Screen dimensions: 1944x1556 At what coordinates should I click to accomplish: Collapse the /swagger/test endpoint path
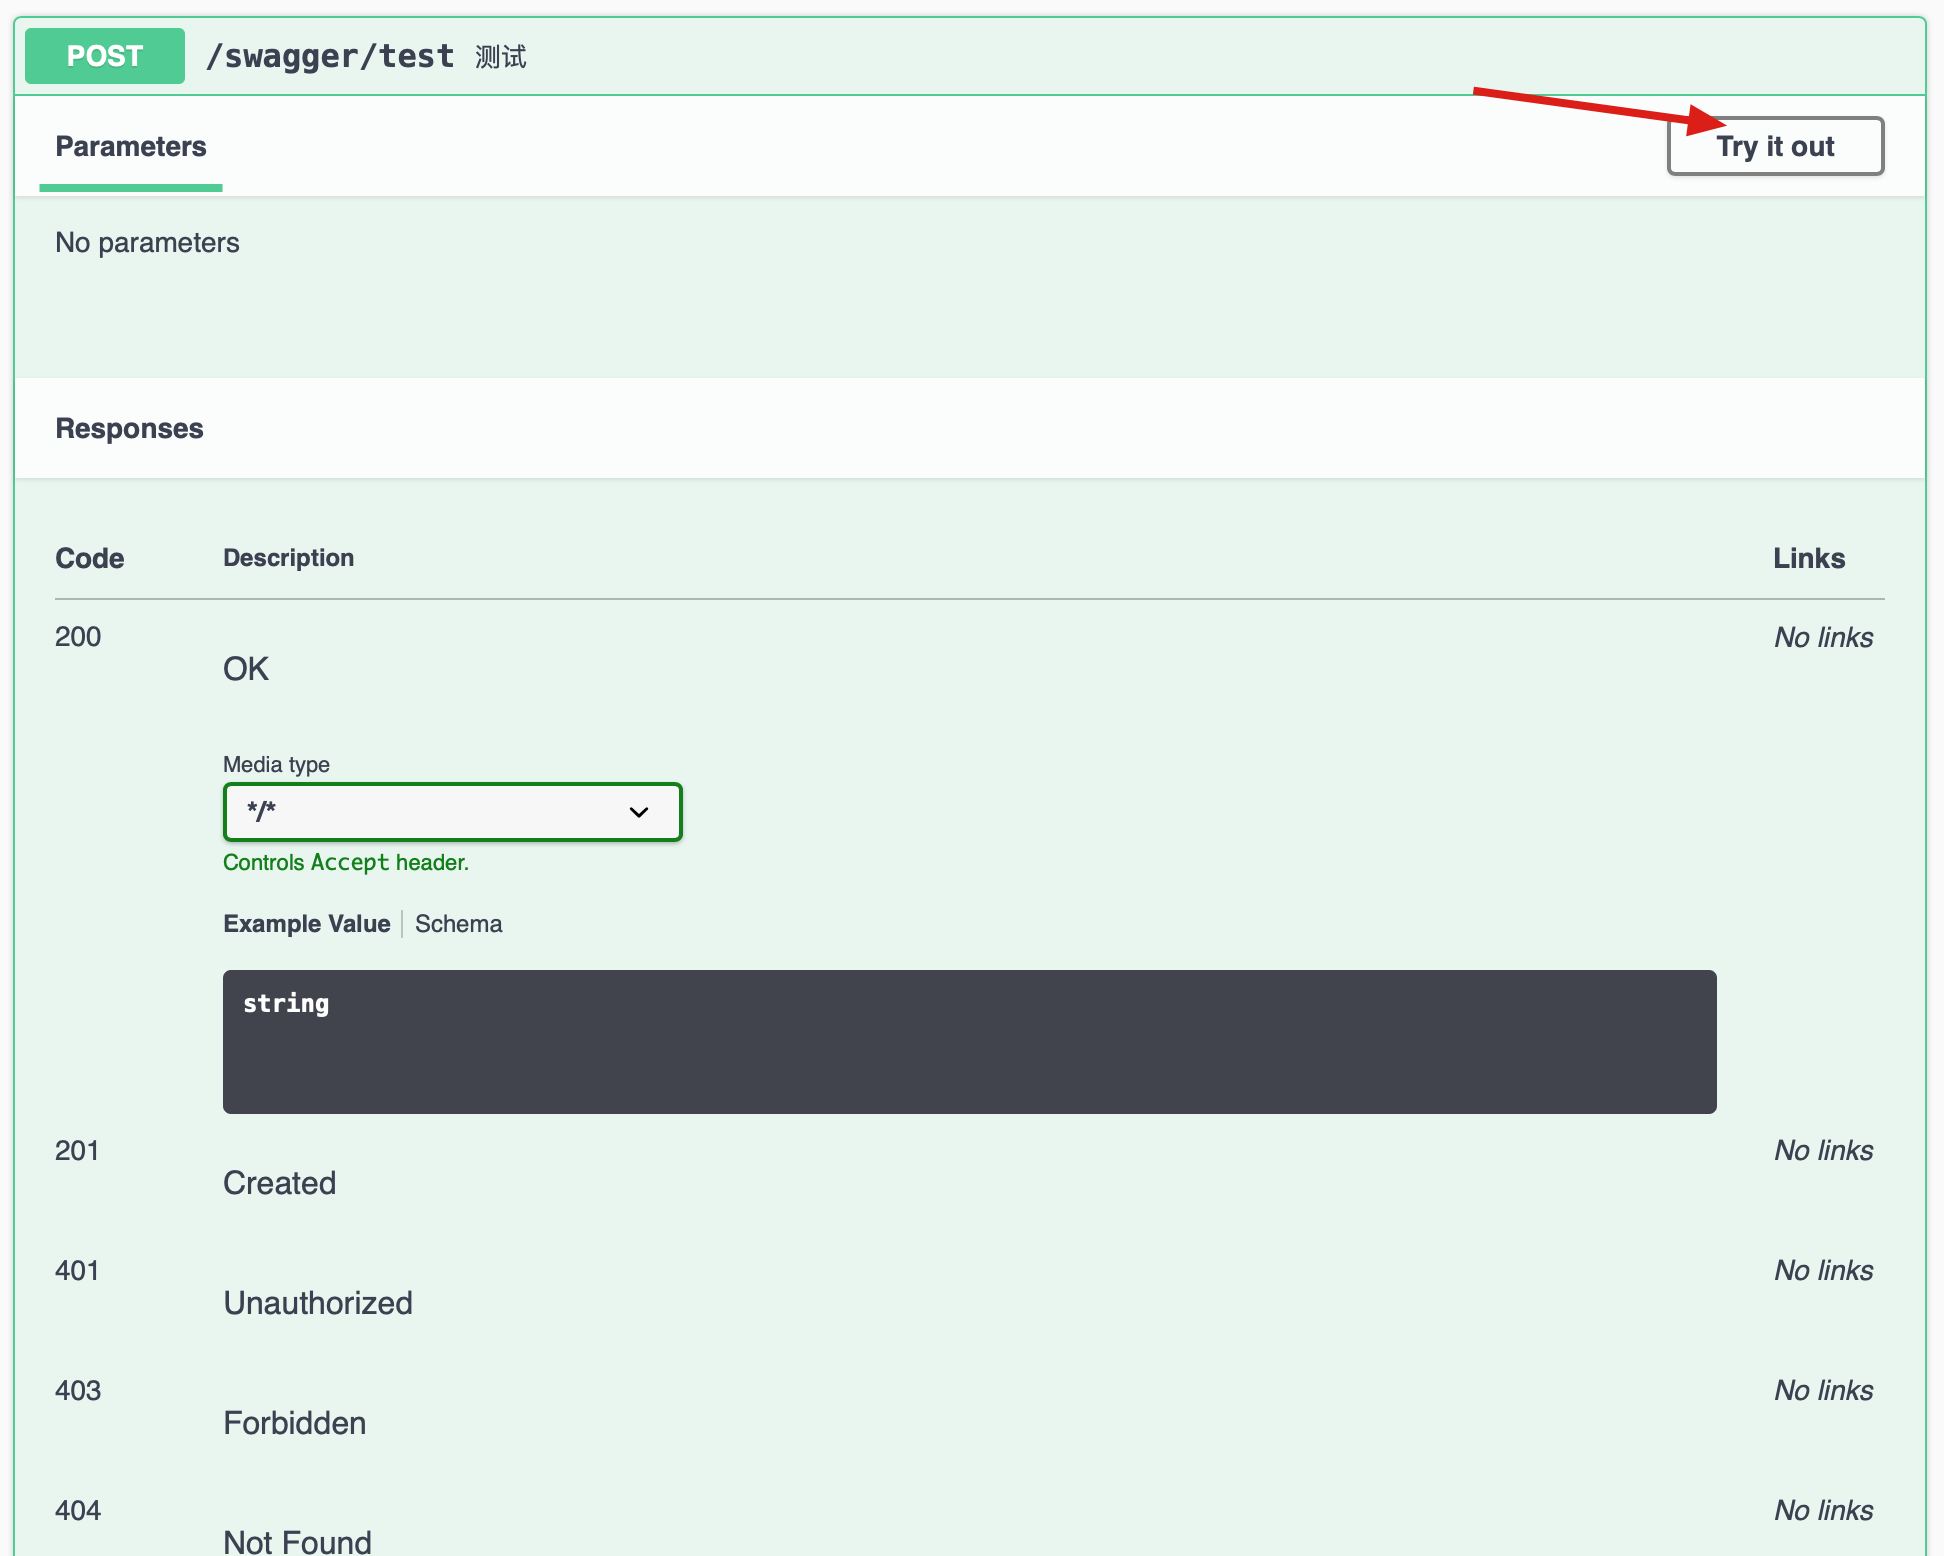(x=330, y=57)
